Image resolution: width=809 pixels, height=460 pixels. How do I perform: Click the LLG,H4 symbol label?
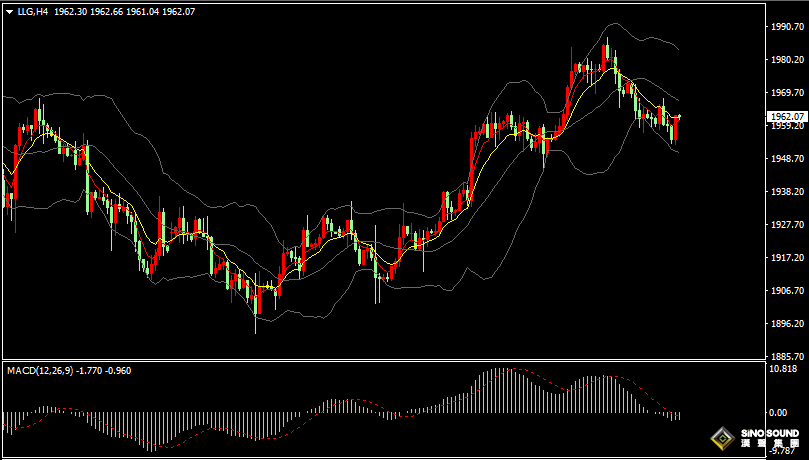click(33, 13)
